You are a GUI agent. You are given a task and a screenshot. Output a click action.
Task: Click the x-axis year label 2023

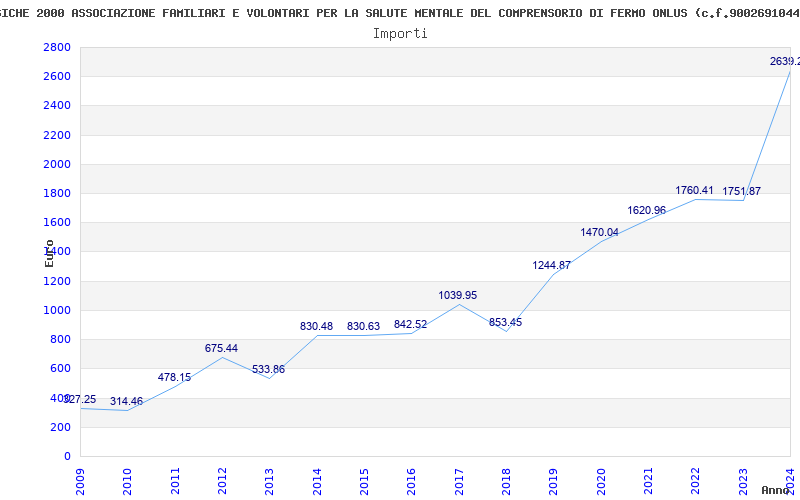point(743,481)
